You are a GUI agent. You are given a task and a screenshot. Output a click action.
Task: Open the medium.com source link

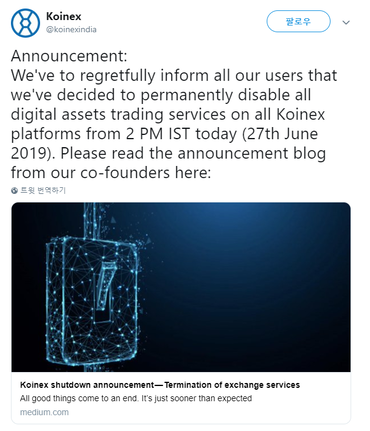(x=44, y=412)
